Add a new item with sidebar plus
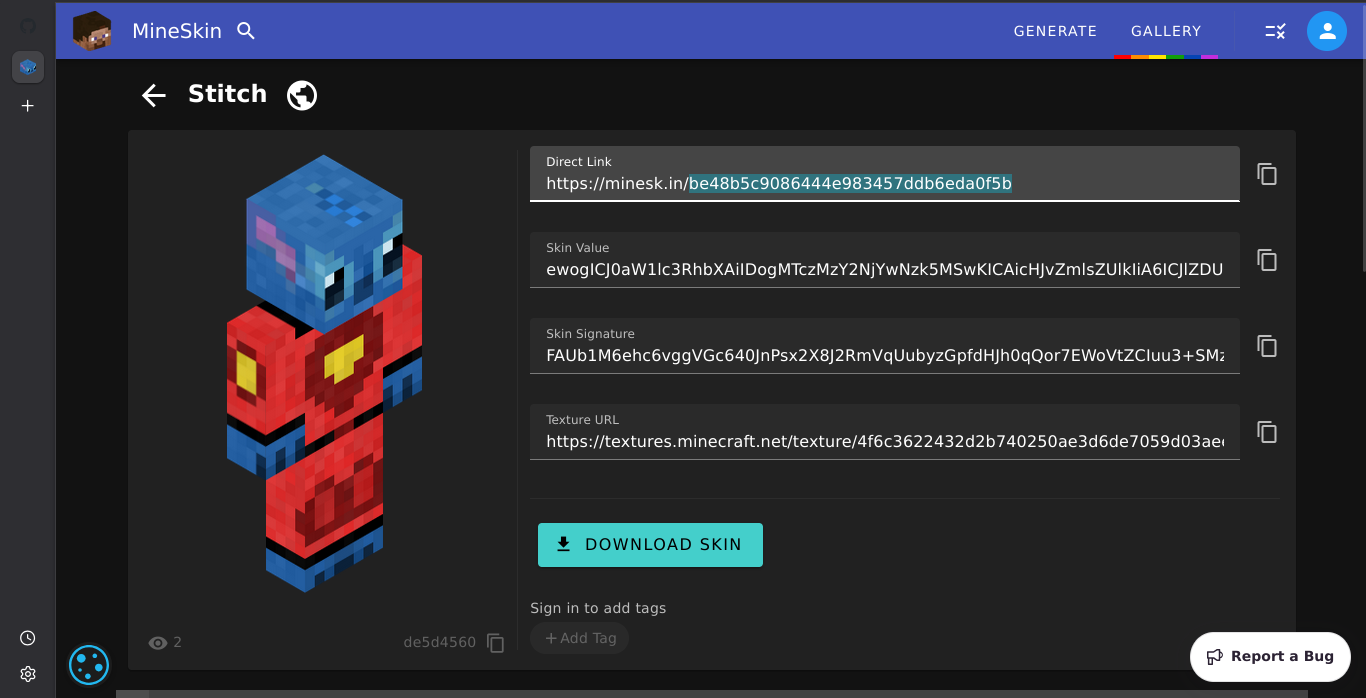 pos(28,105)
